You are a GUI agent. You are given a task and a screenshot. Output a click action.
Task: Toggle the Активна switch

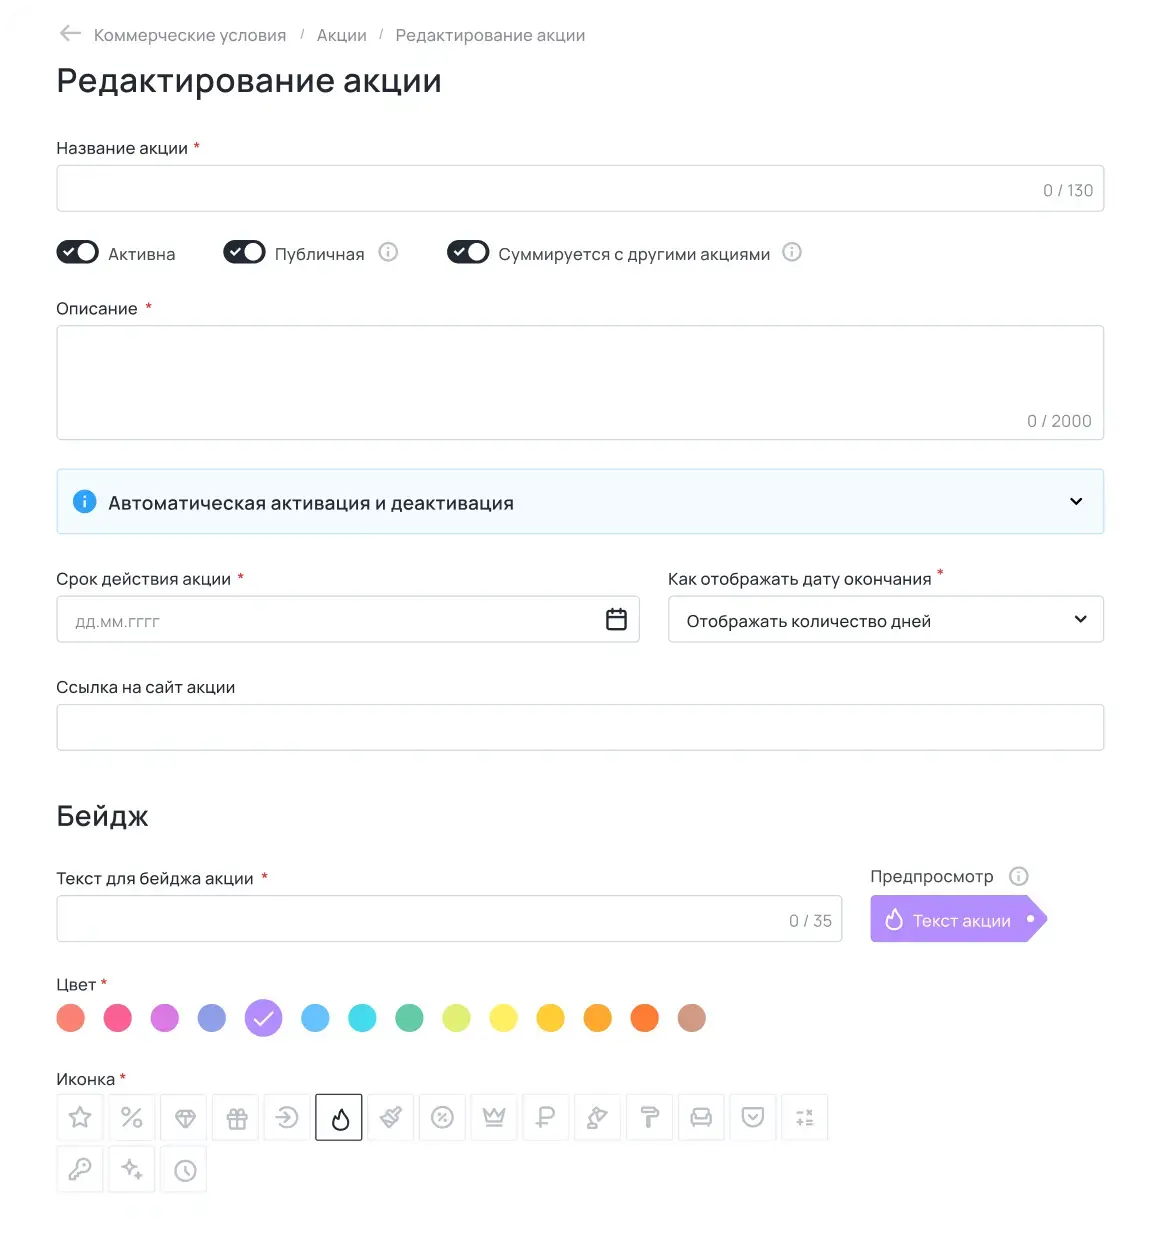pos(77,252)
